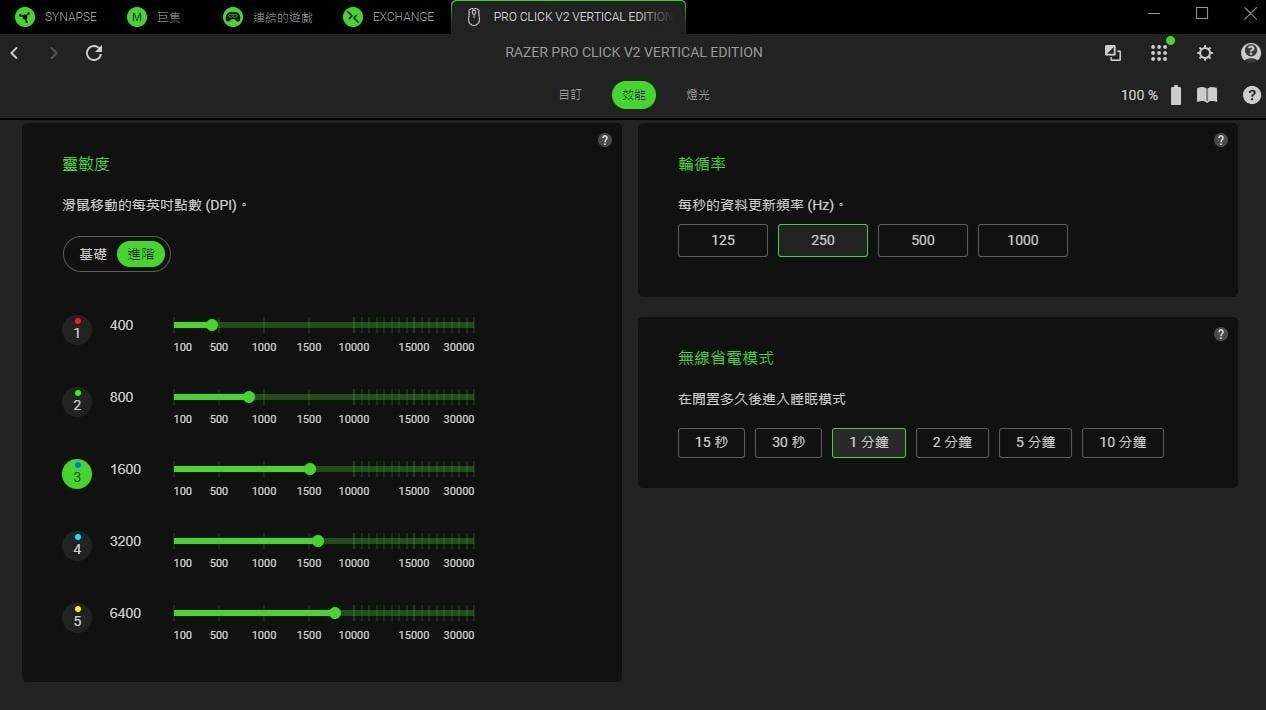The width and height of the screenshot is (1266, 710).
Task: Click the battery status icon
Action: [1176, 95]
